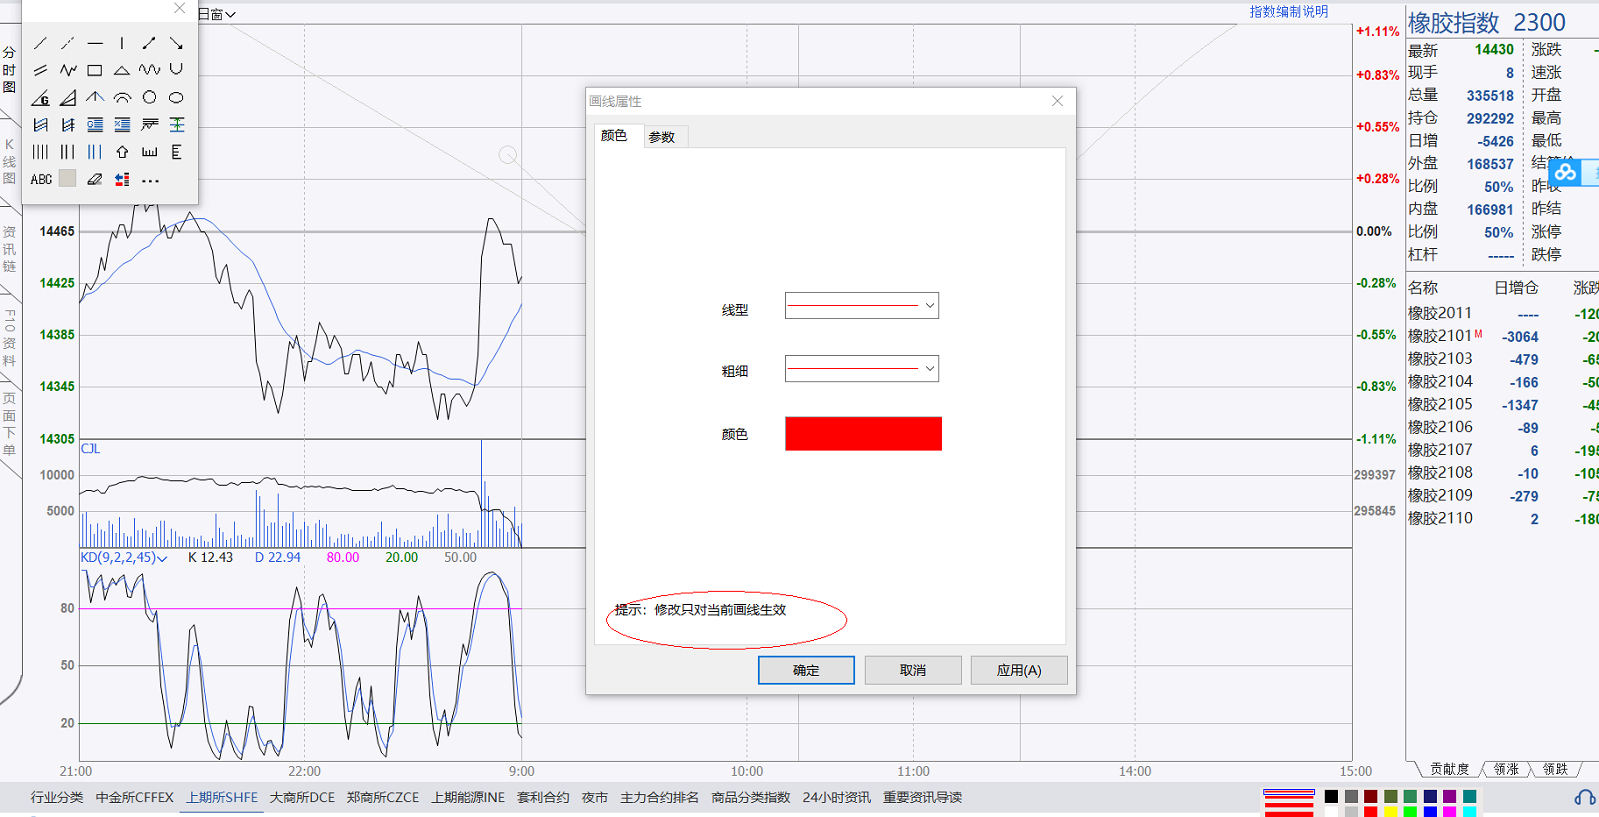
Task: Select 橡胶2105 contract row
Action: tap(1440, 404)
